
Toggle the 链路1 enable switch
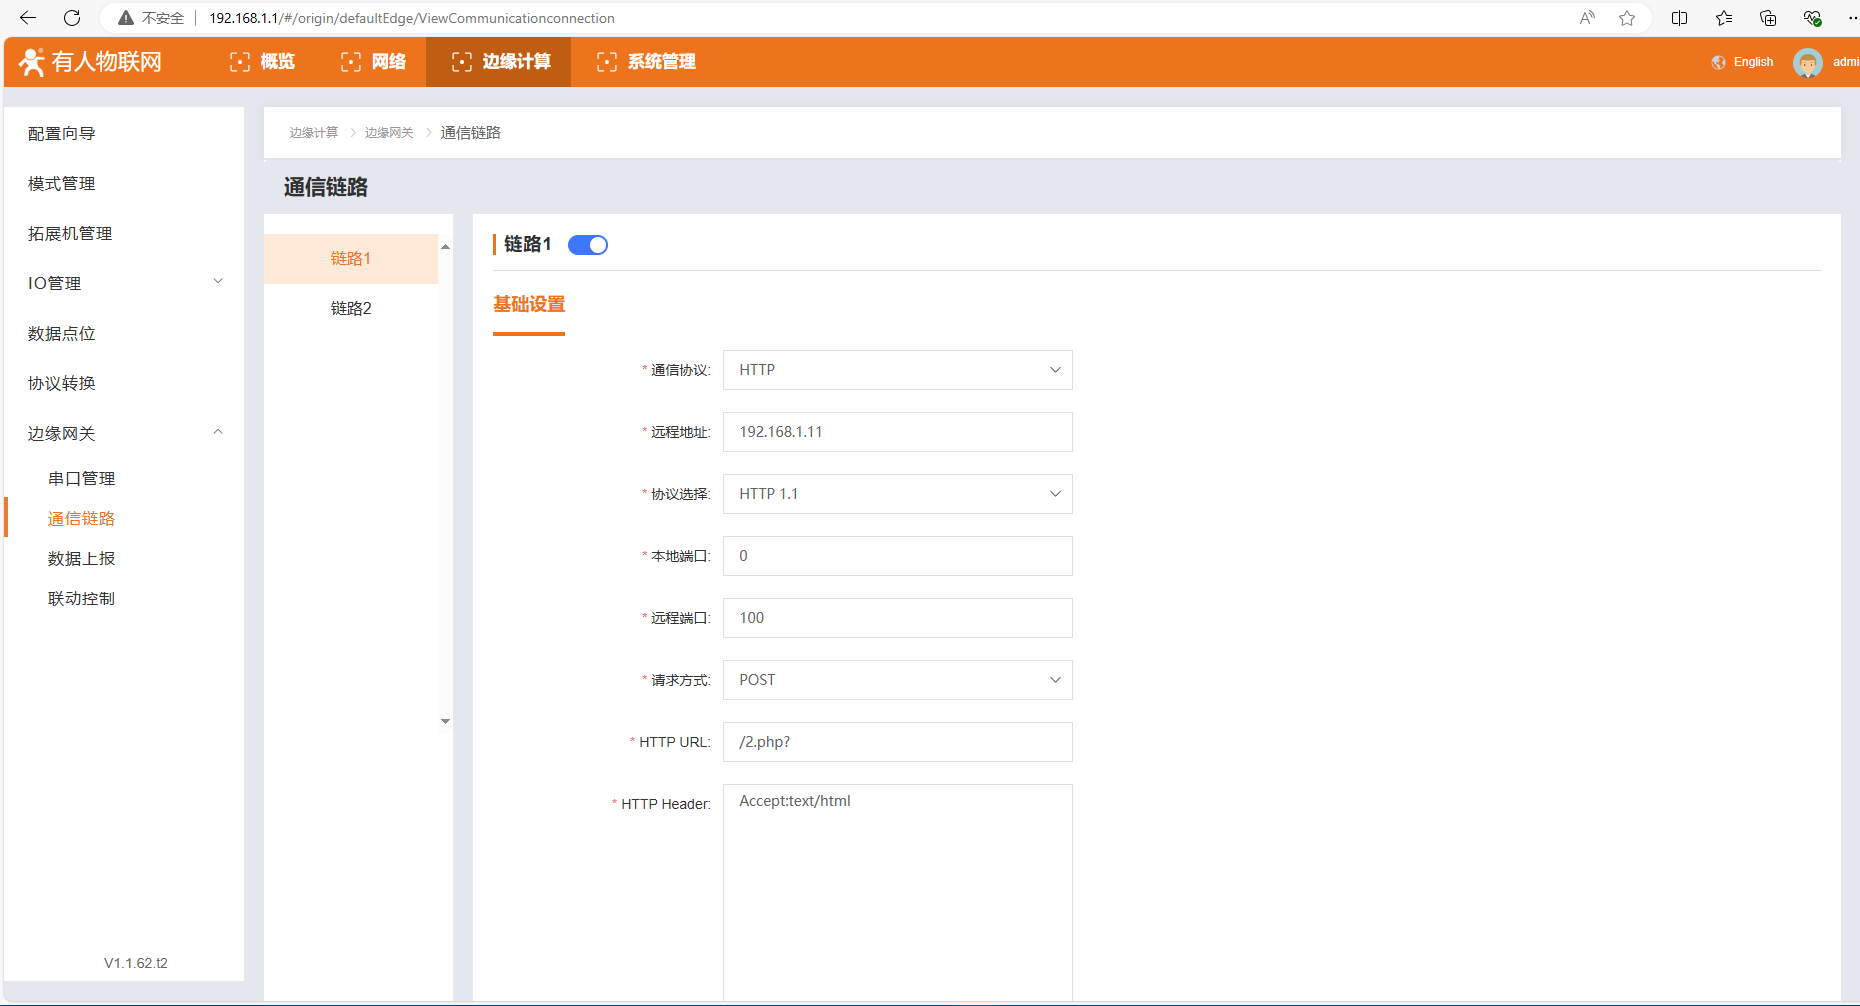pos(588,245)
